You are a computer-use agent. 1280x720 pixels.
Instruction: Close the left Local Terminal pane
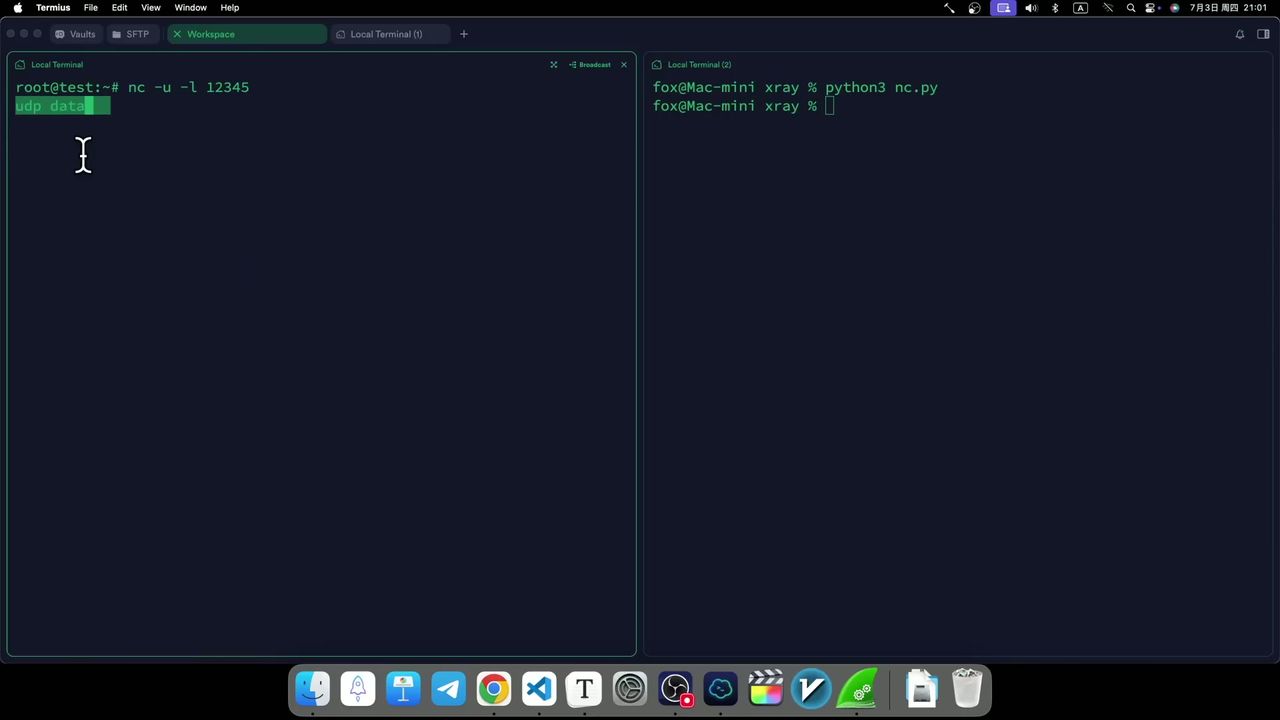[x=624, y=65]
